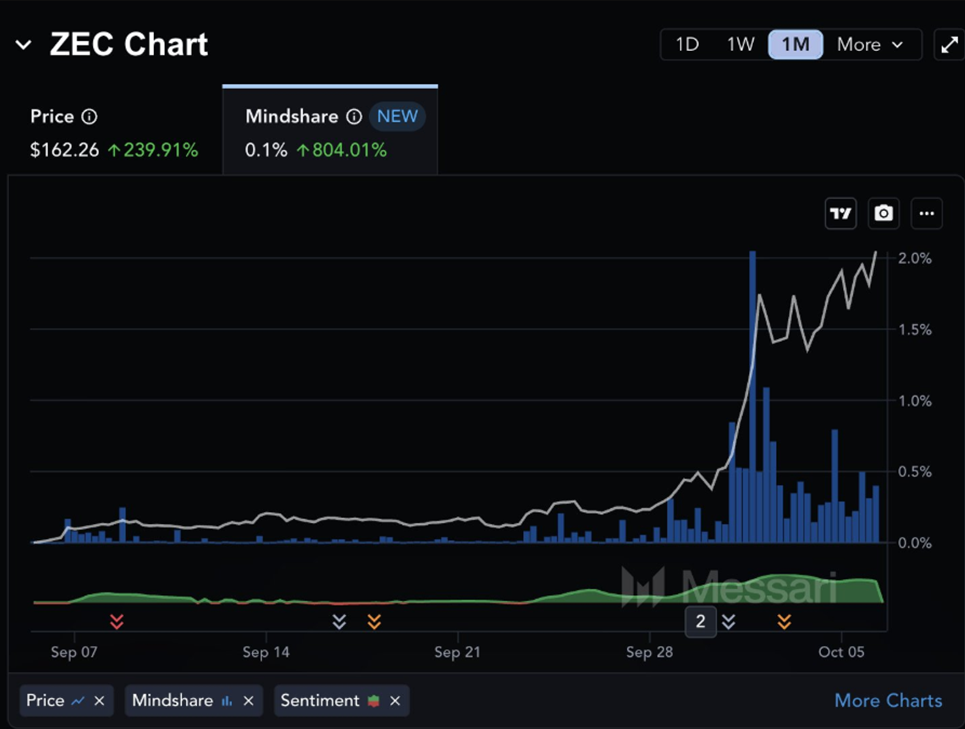This screenshot has height=729, width=965.
Task: Open the More Charts link
Action: (888, 700)
